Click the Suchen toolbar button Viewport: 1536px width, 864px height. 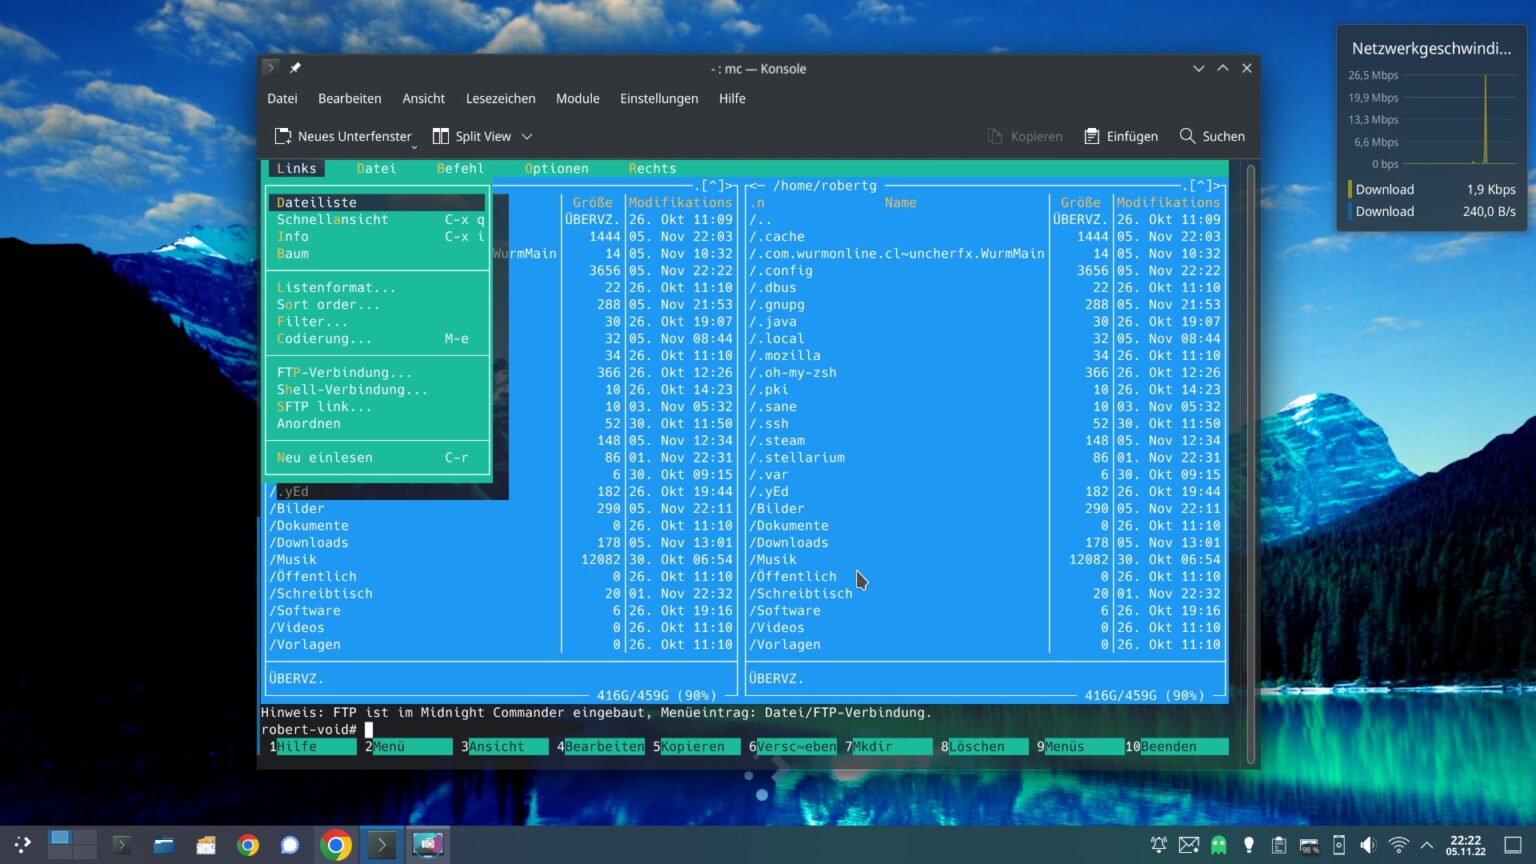click(1212, 136)
